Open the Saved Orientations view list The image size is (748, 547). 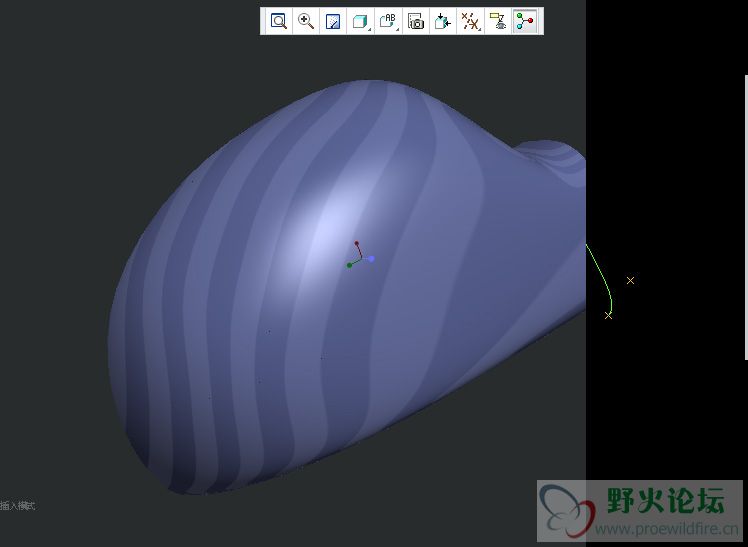coord(388,21)
